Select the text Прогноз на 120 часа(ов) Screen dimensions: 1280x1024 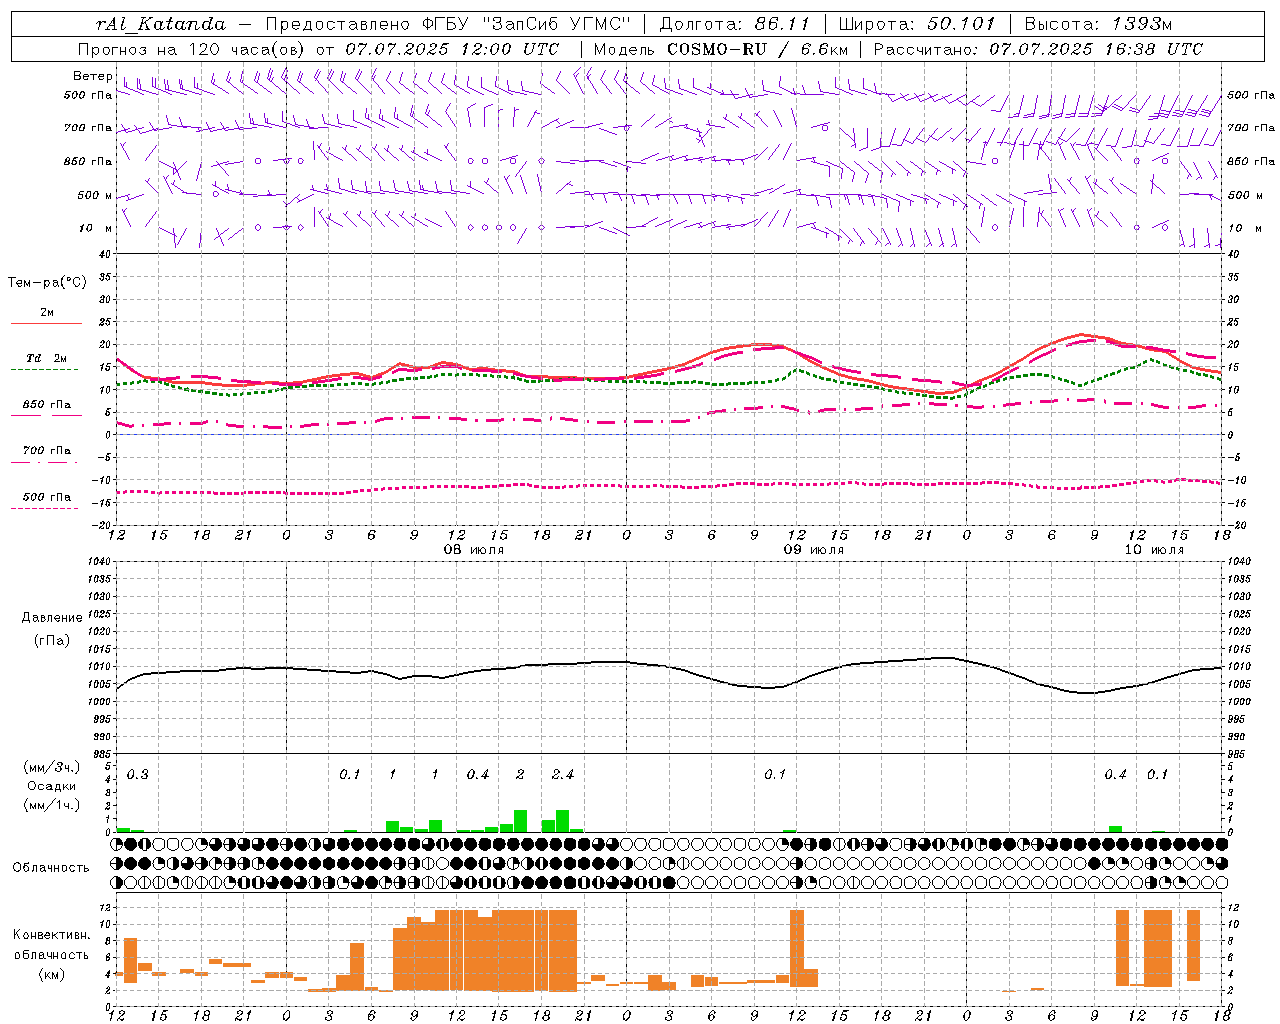point(192,49)
